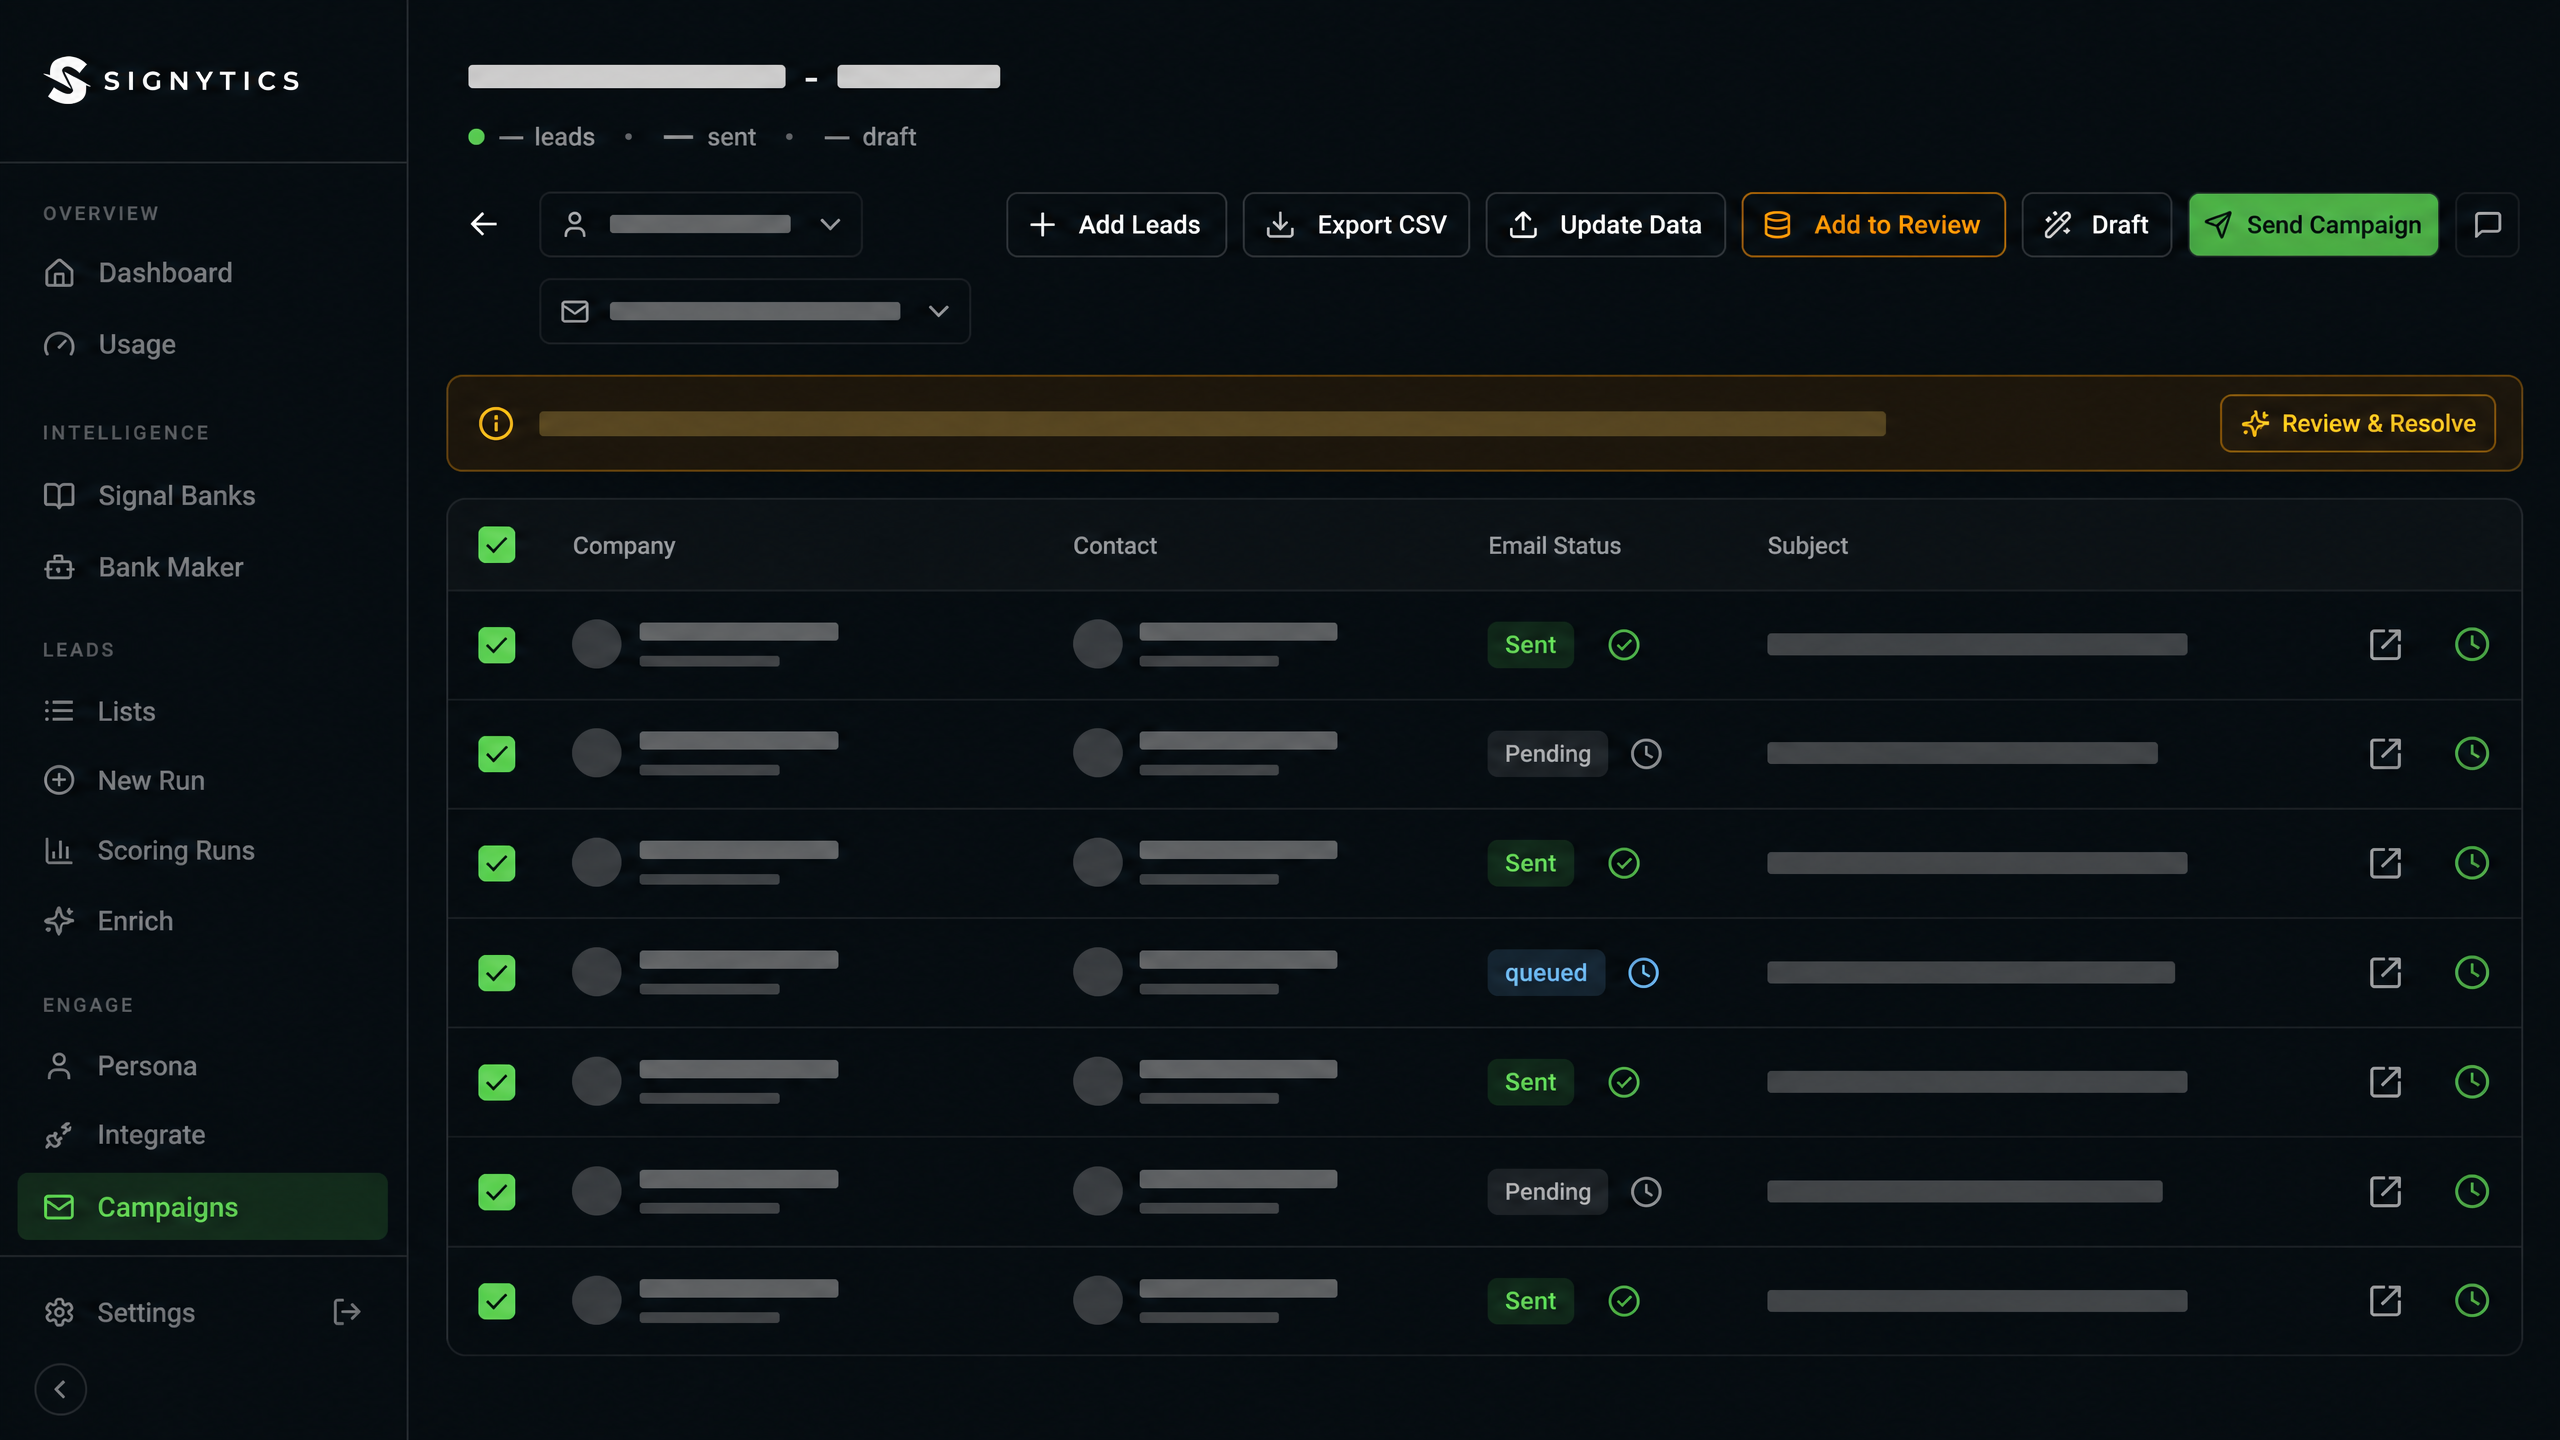Click the grey clock beside first Pending status
Viewport: 2560px width, 1440px height.
point(1646,754)
